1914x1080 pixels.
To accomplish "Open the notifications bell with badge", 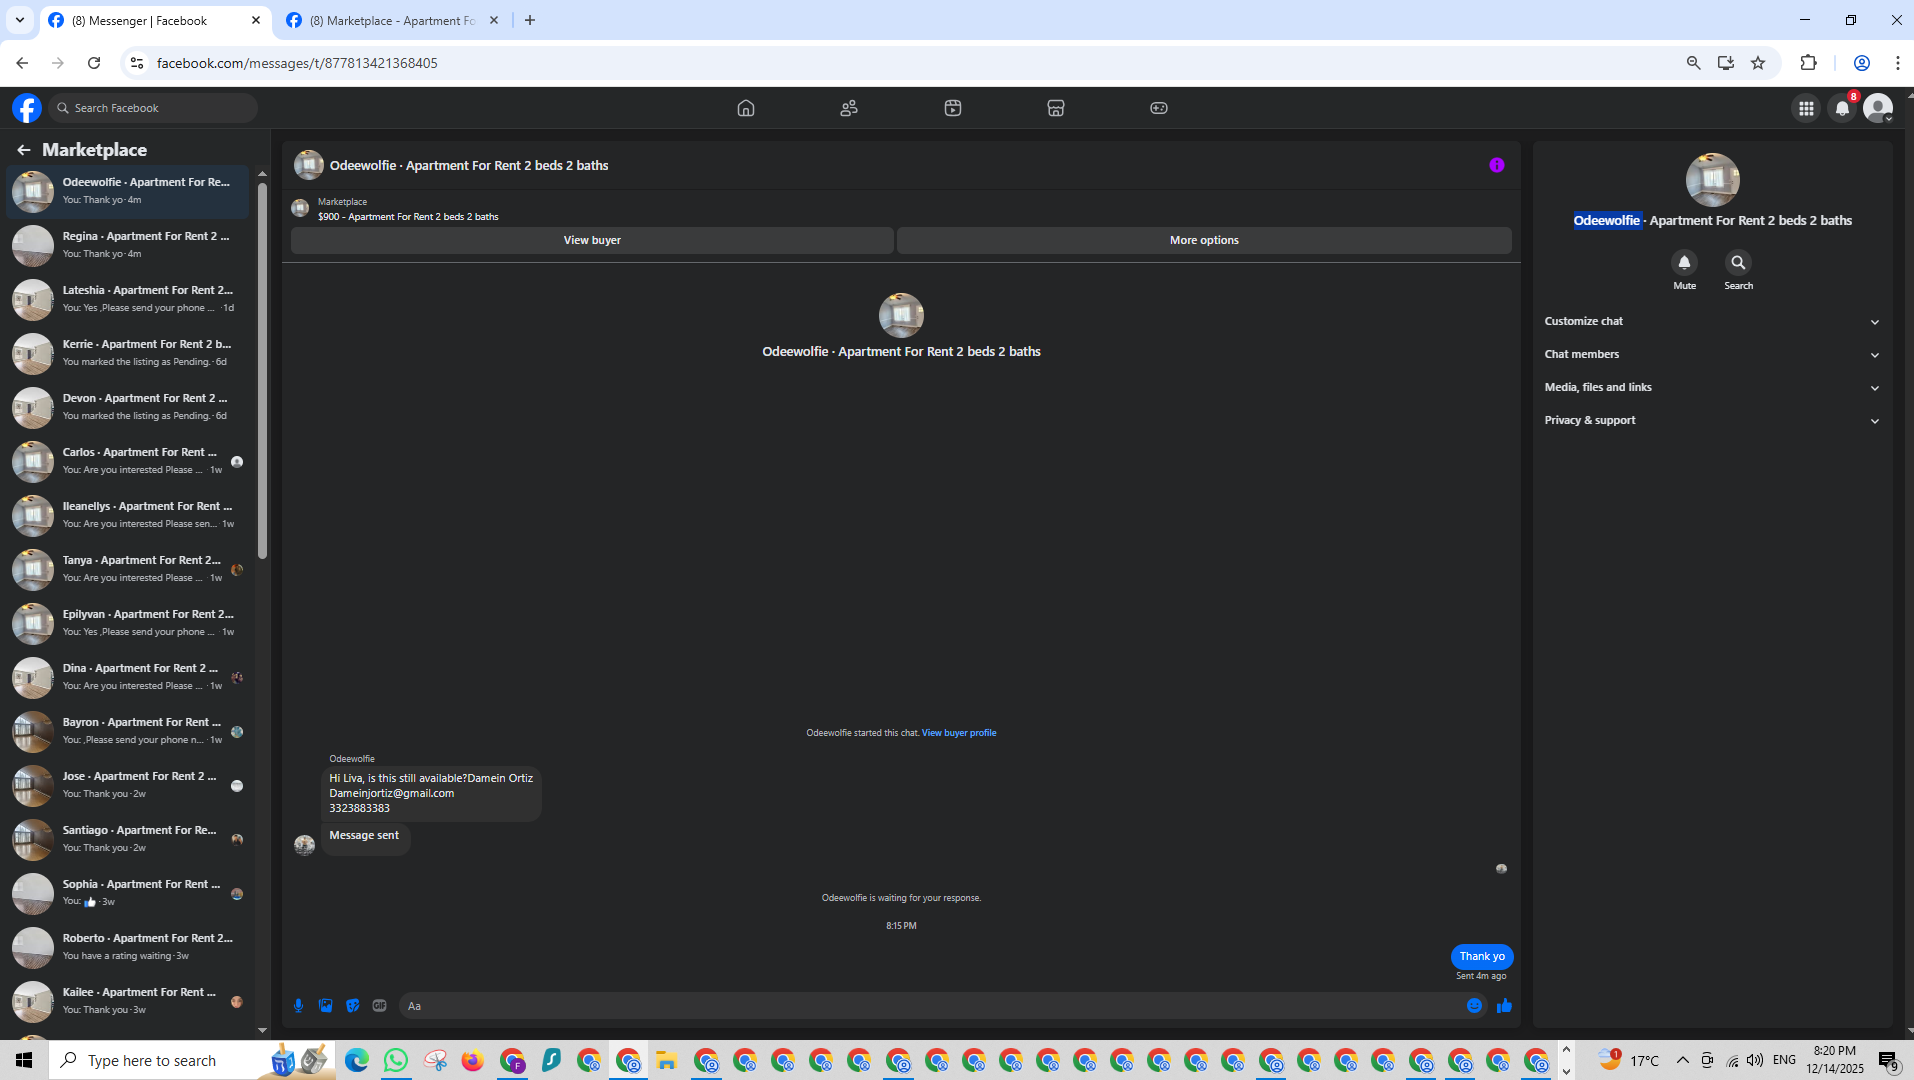I will point(1842,108).
